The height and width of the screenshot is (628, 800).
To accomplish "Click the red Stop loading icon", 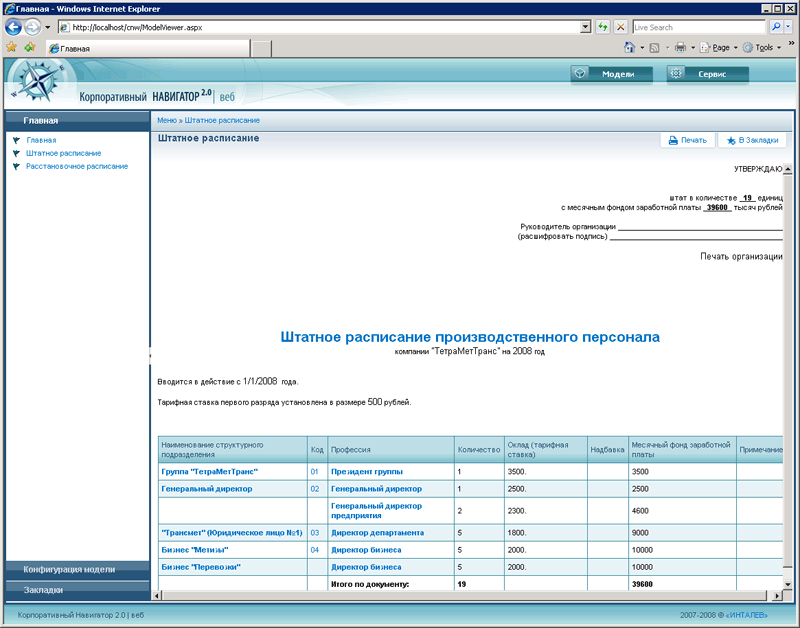I will (620, 27).
